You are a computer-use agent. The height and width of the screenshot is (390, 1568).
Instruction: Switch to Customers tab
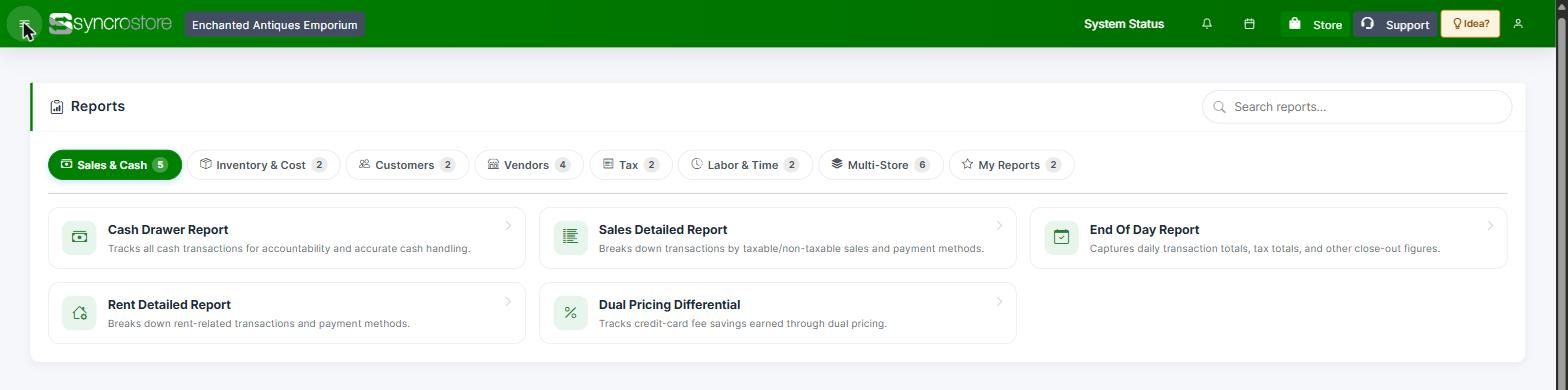coord(407,165)
